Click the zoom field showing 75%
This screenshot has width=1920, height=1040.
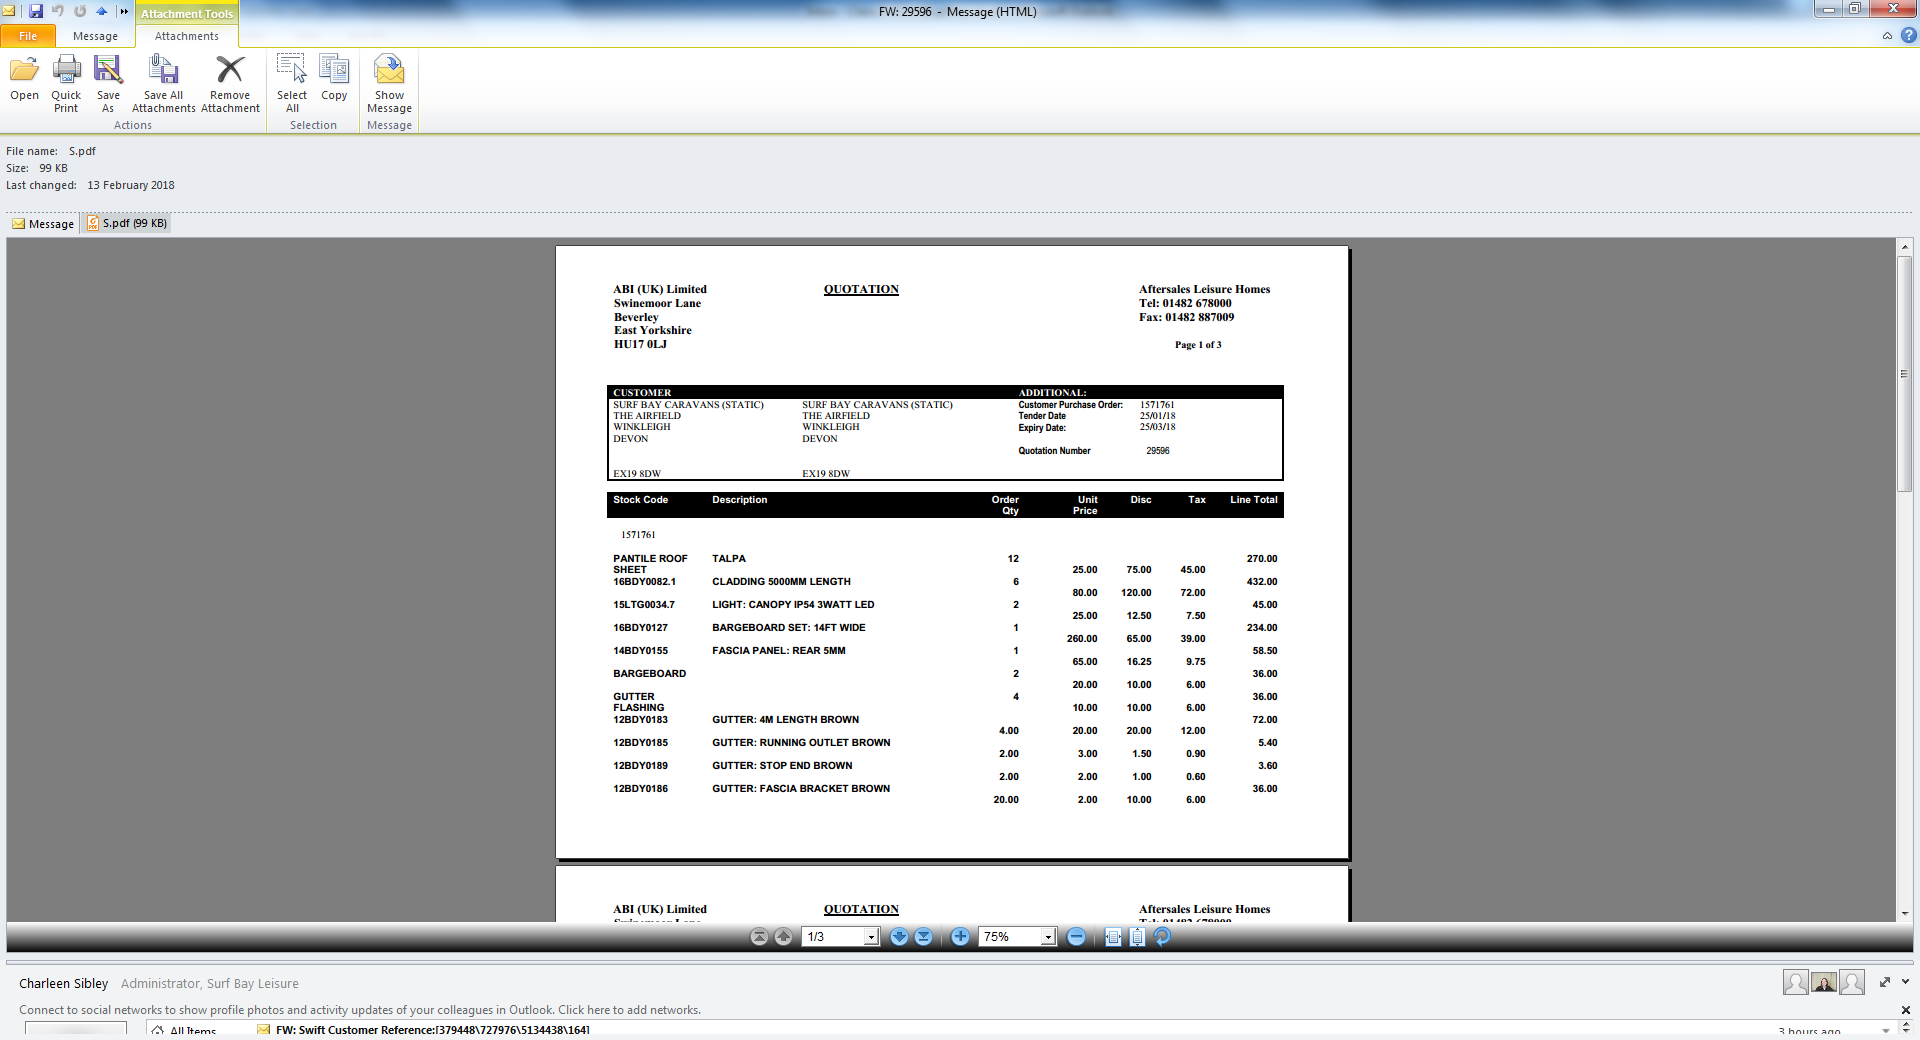coord(1010,937)
